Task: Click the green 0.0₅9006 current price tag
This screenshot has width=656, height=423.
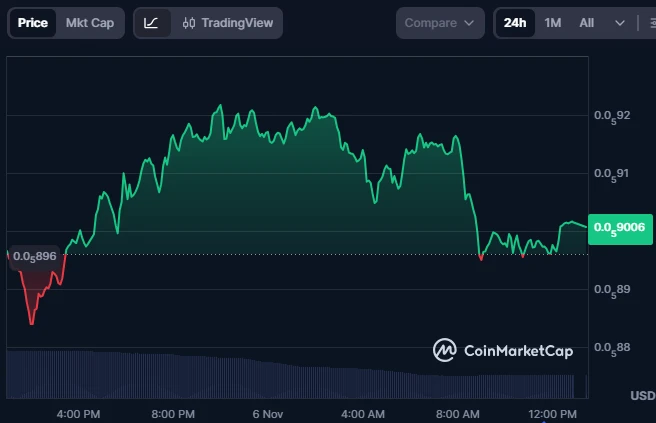Action: click(621, 228)
